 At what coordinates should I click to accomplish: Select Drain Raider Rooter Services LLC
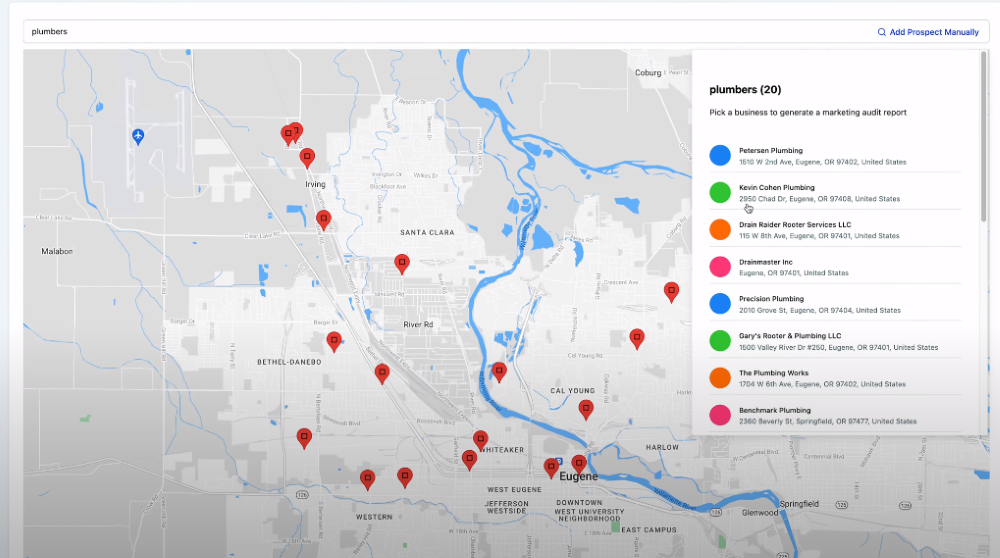[x=835, y=230]
